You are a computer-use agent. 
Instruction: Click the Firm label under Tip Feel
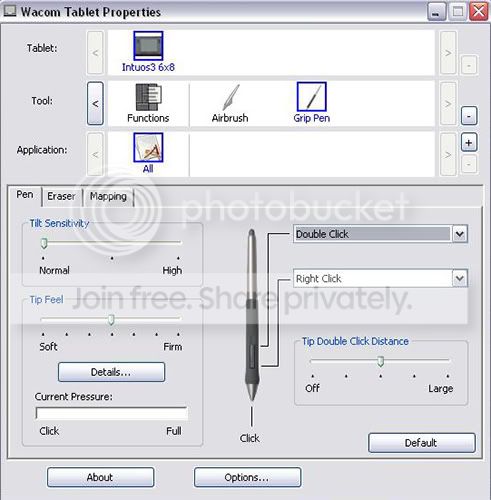[x=173, y=347]
